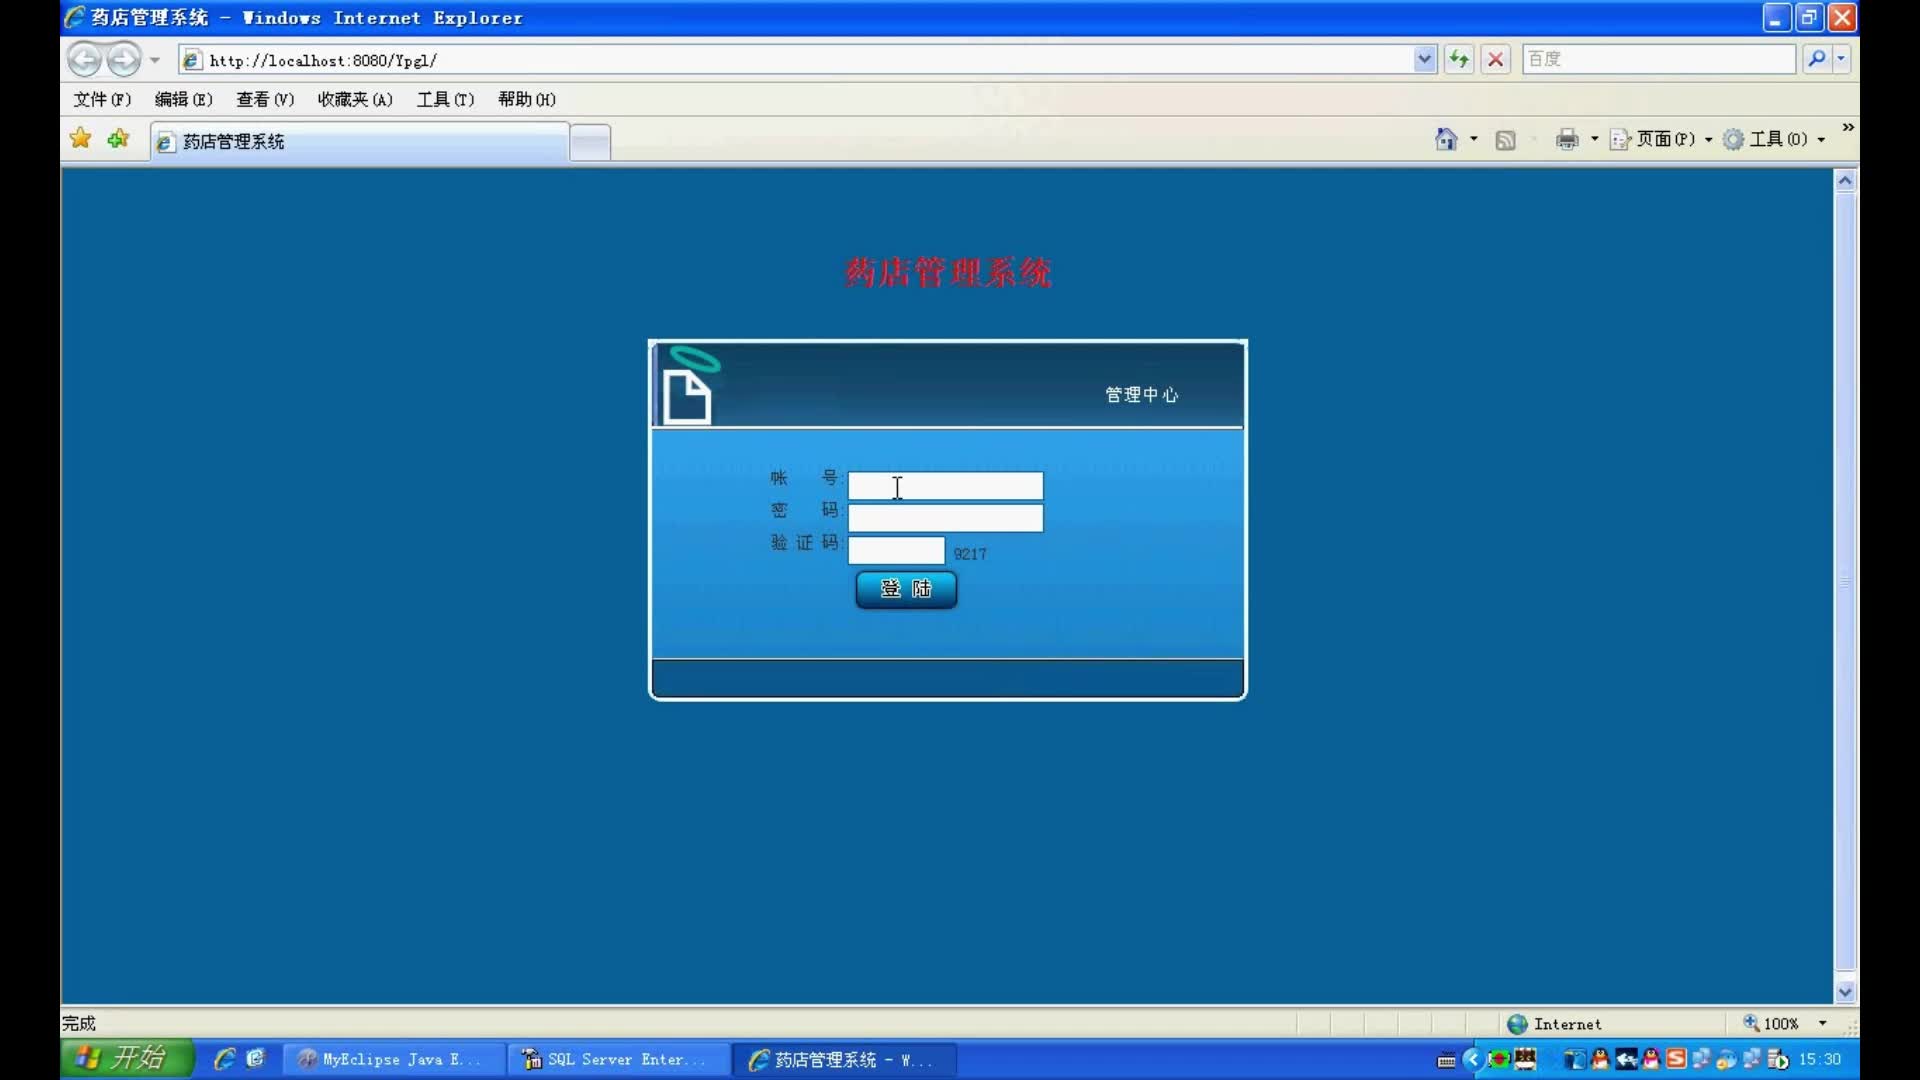Open the 文件(F) menu
Screen dimensions: 1920x1080
click(102, 99)
